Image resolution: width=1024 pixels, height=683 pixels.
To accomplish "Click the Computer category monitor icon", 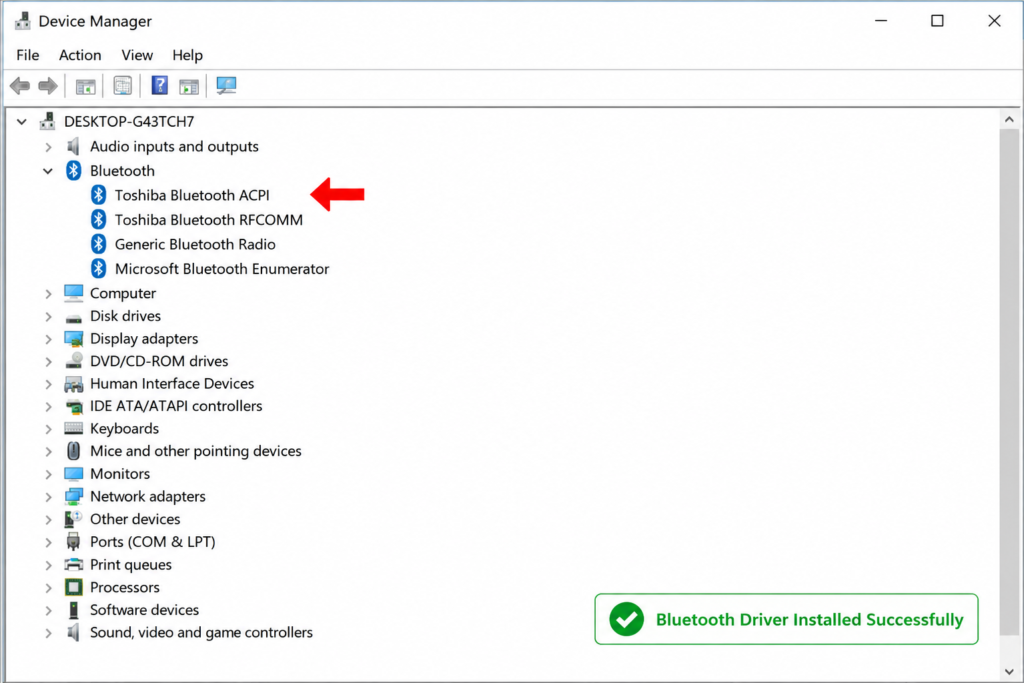I will point(73,293).
